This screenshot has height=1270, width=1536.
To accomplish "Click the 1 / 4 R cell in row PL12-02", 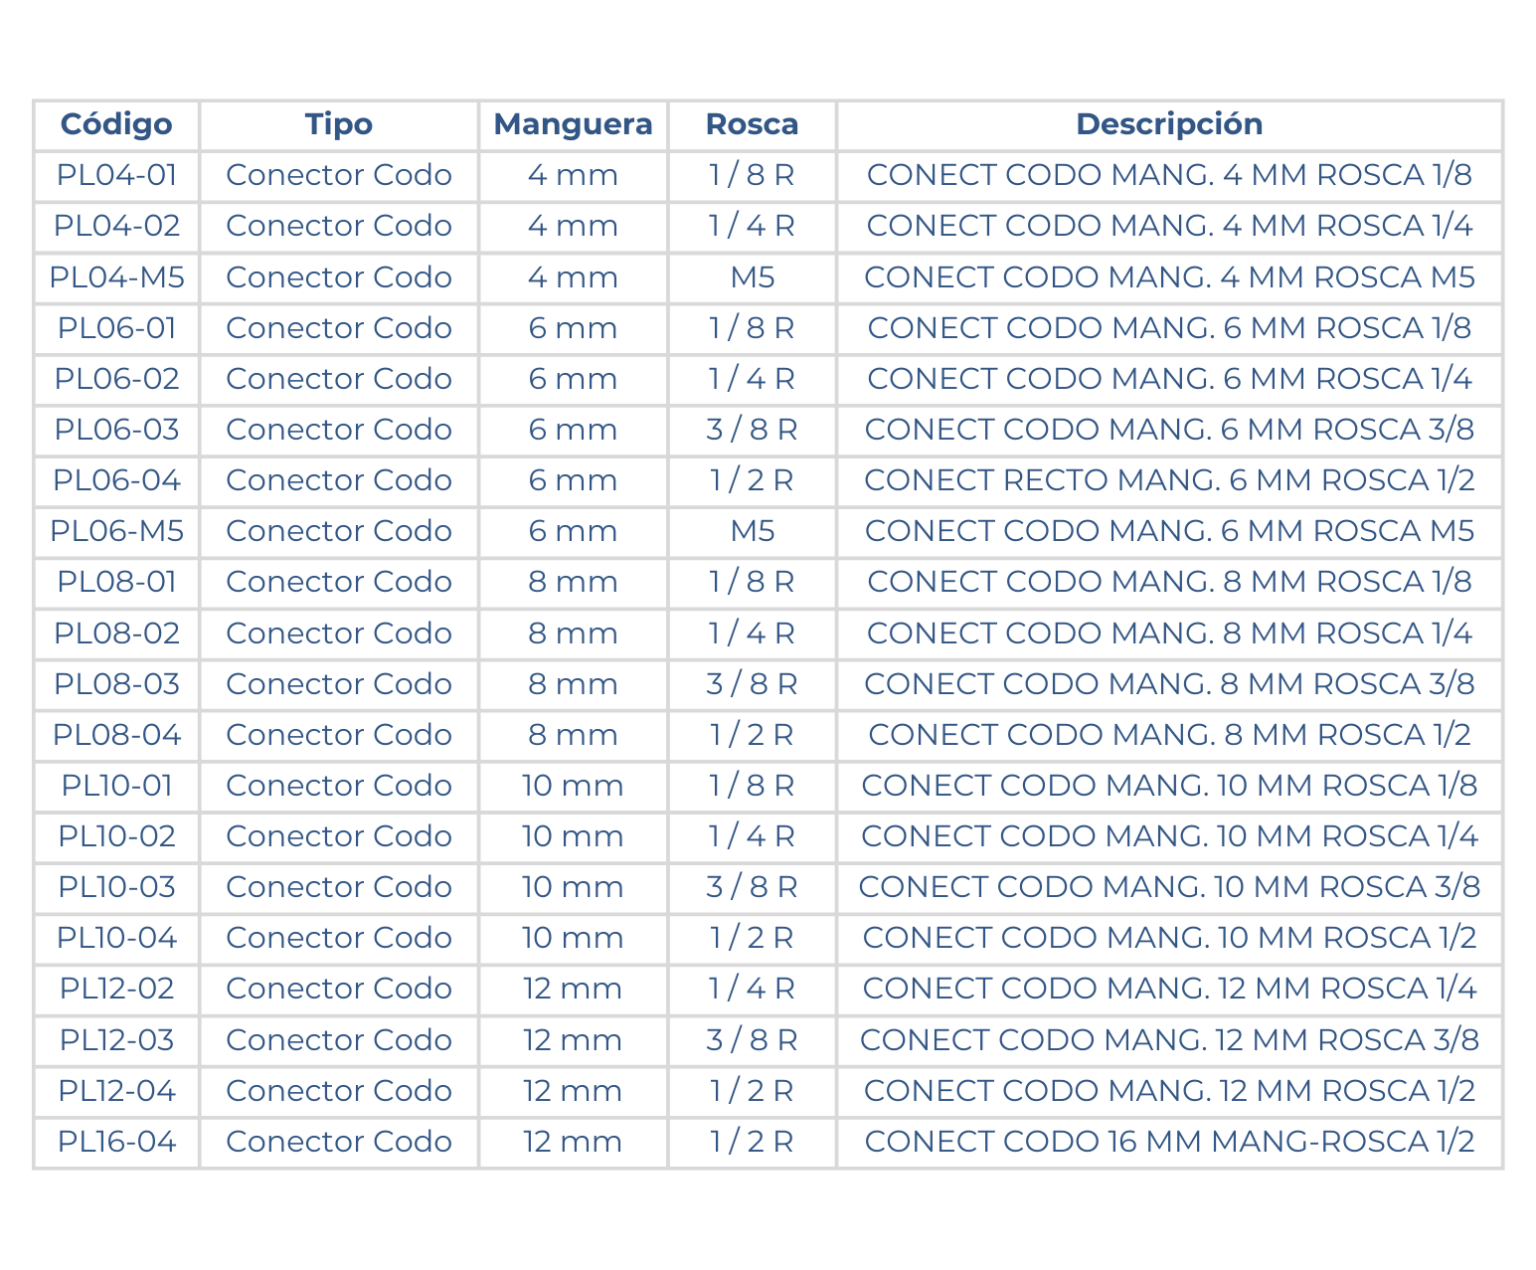I will [752, 989].
